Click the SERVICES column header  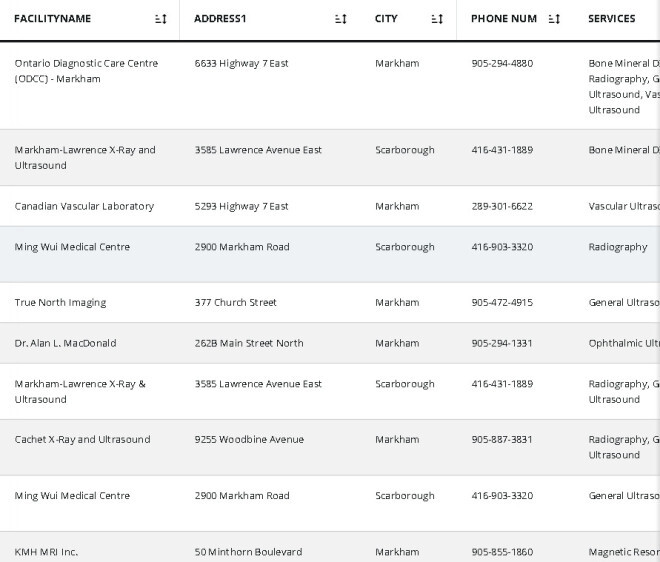[611, 19]
